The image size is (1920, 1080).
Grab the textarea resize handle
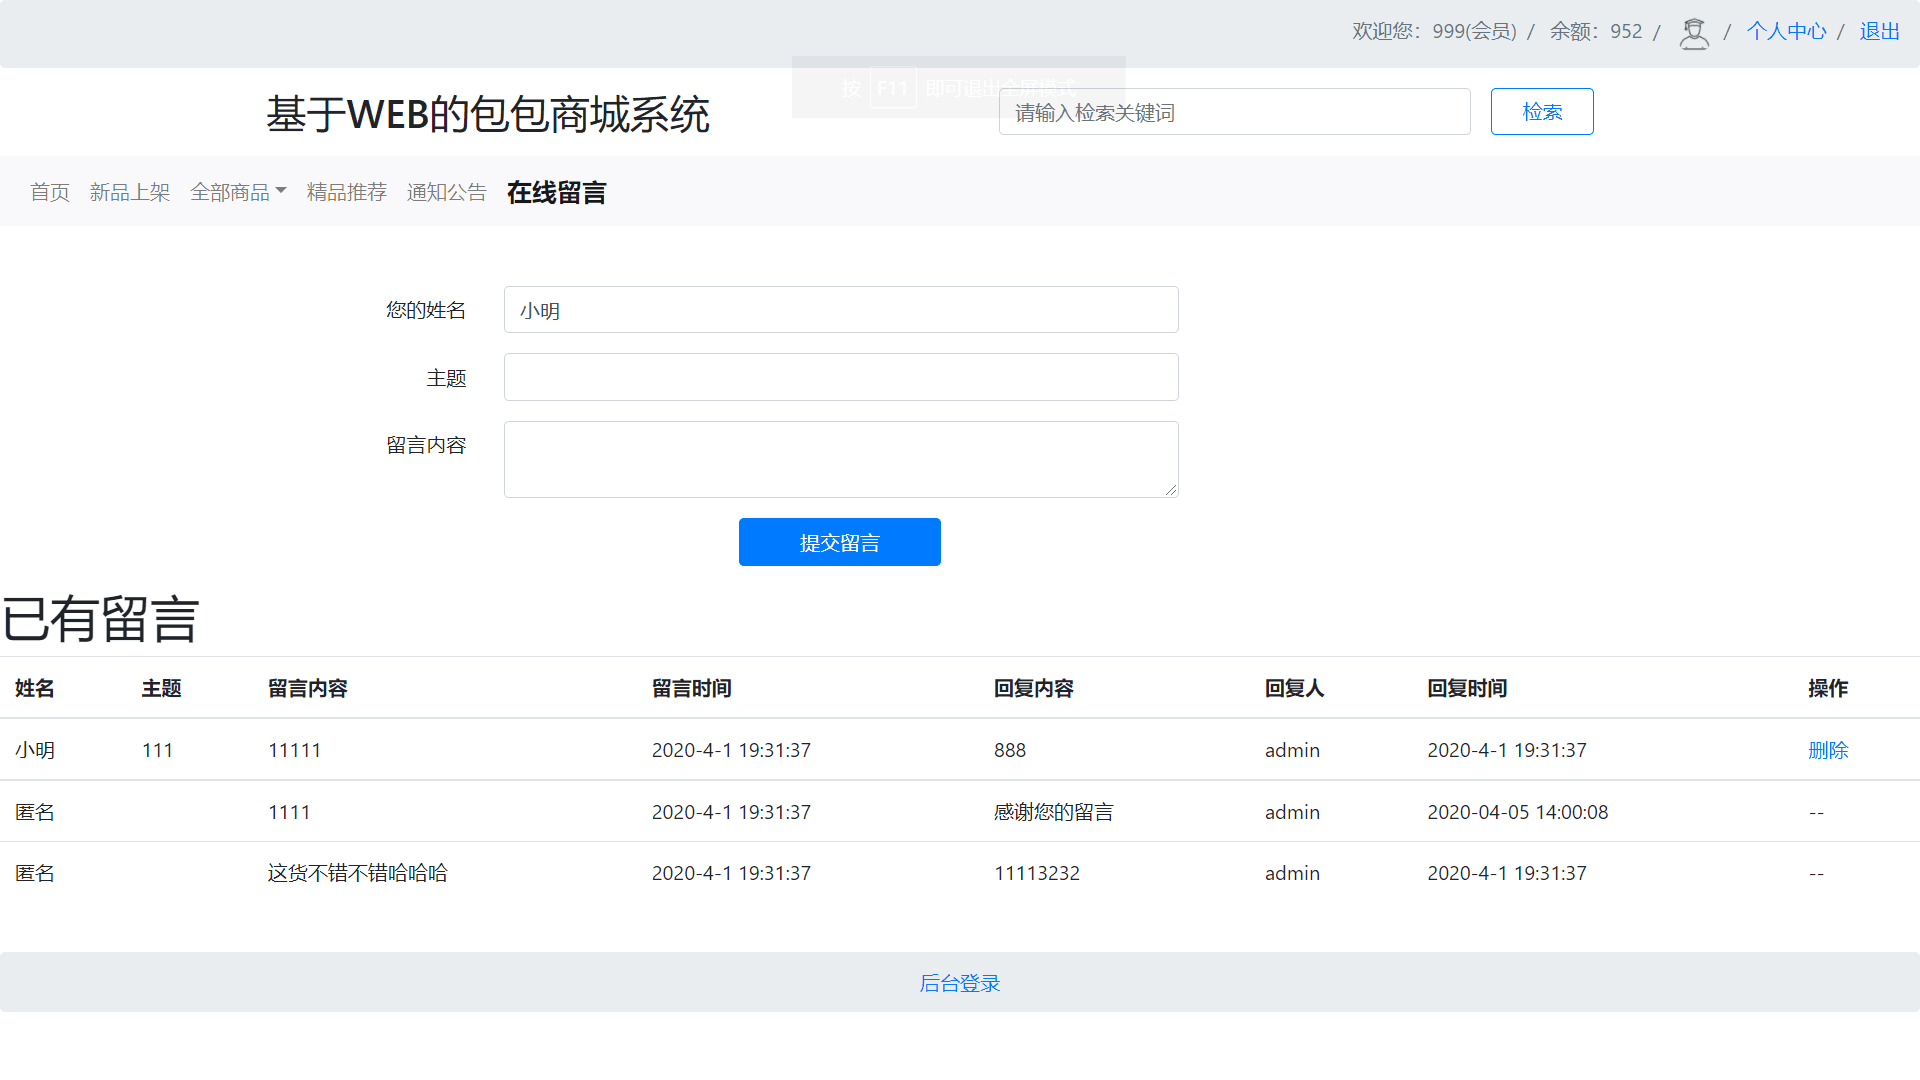1171,490
